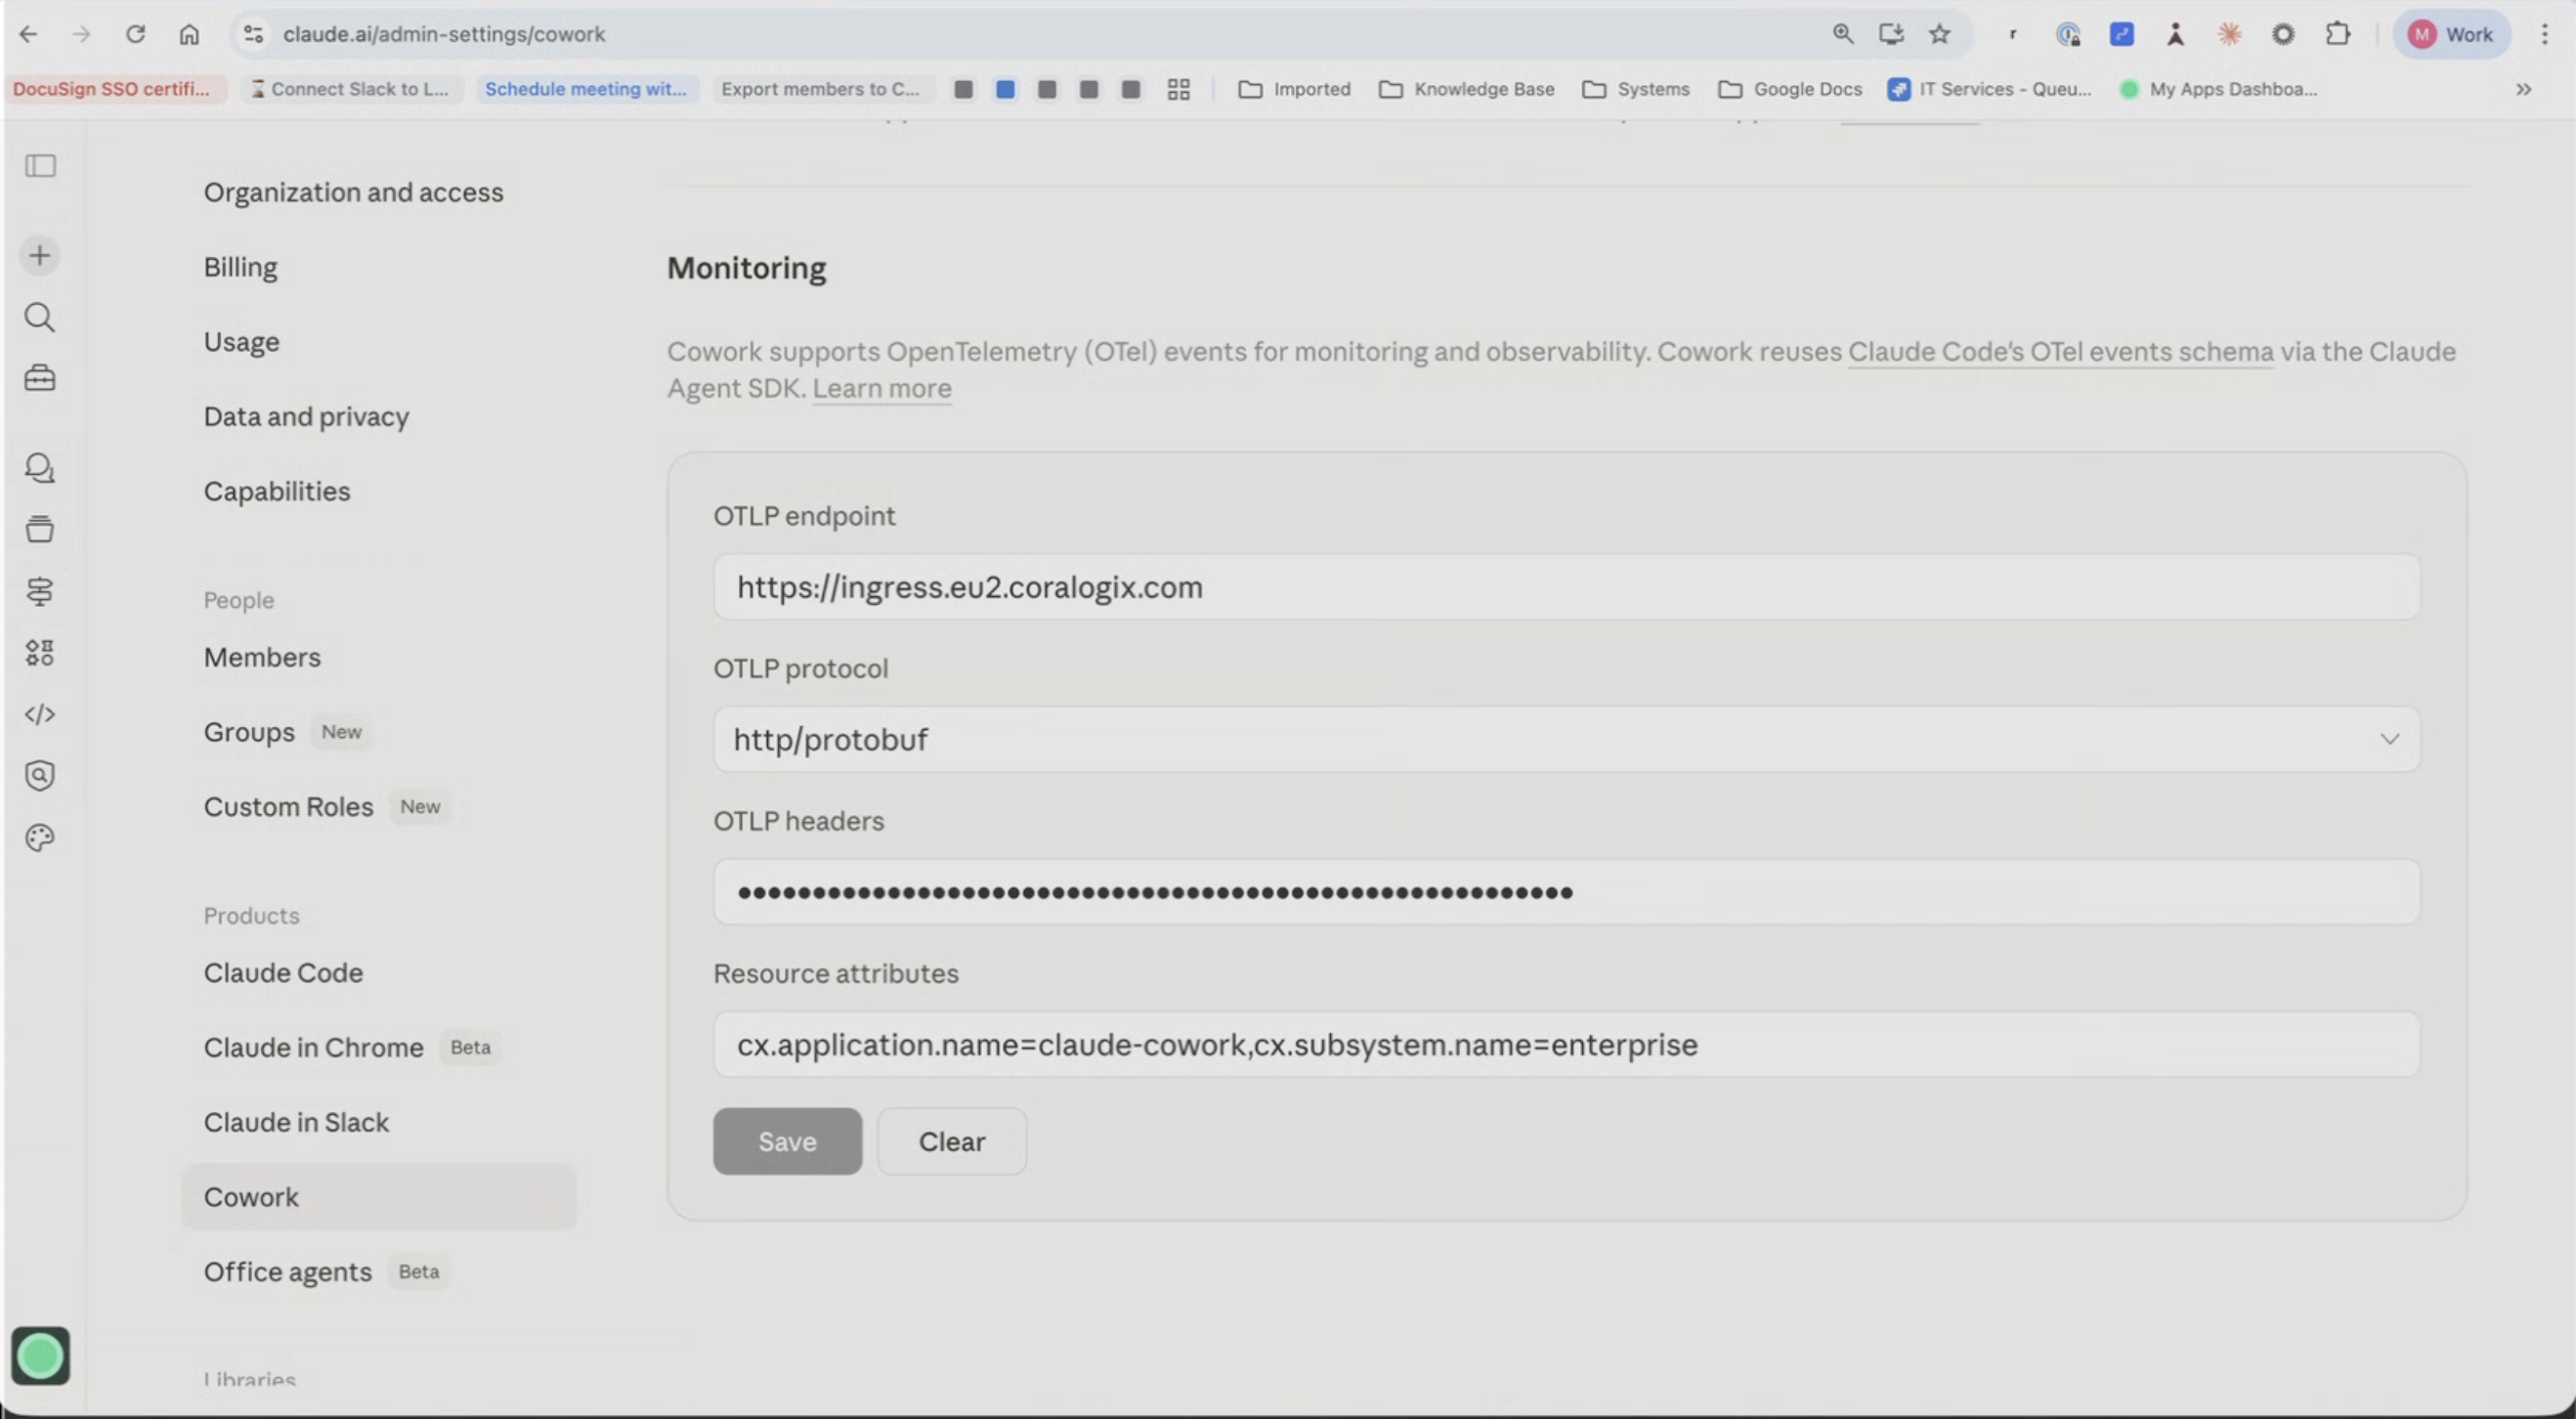
Task: Click the Clear button
Action: pyautogui.click(x=951, y=1141)
